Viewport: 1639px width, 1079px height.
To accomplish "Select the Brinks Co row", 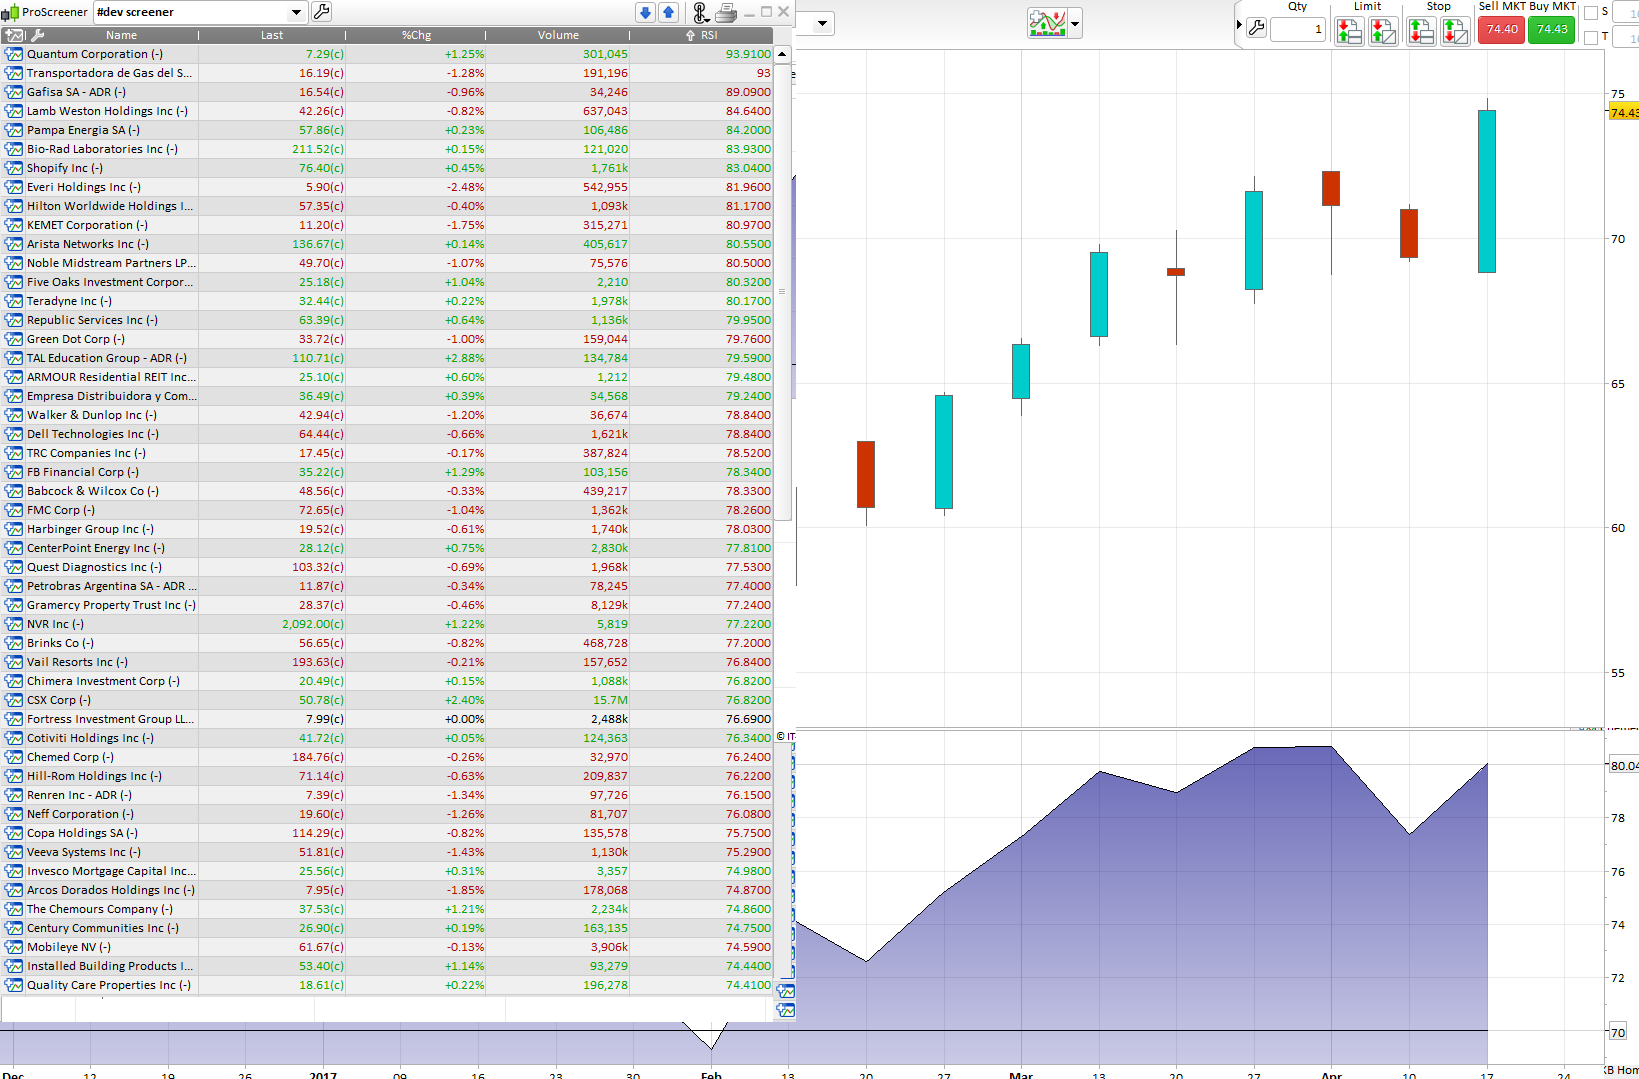I will click(388, 643).
